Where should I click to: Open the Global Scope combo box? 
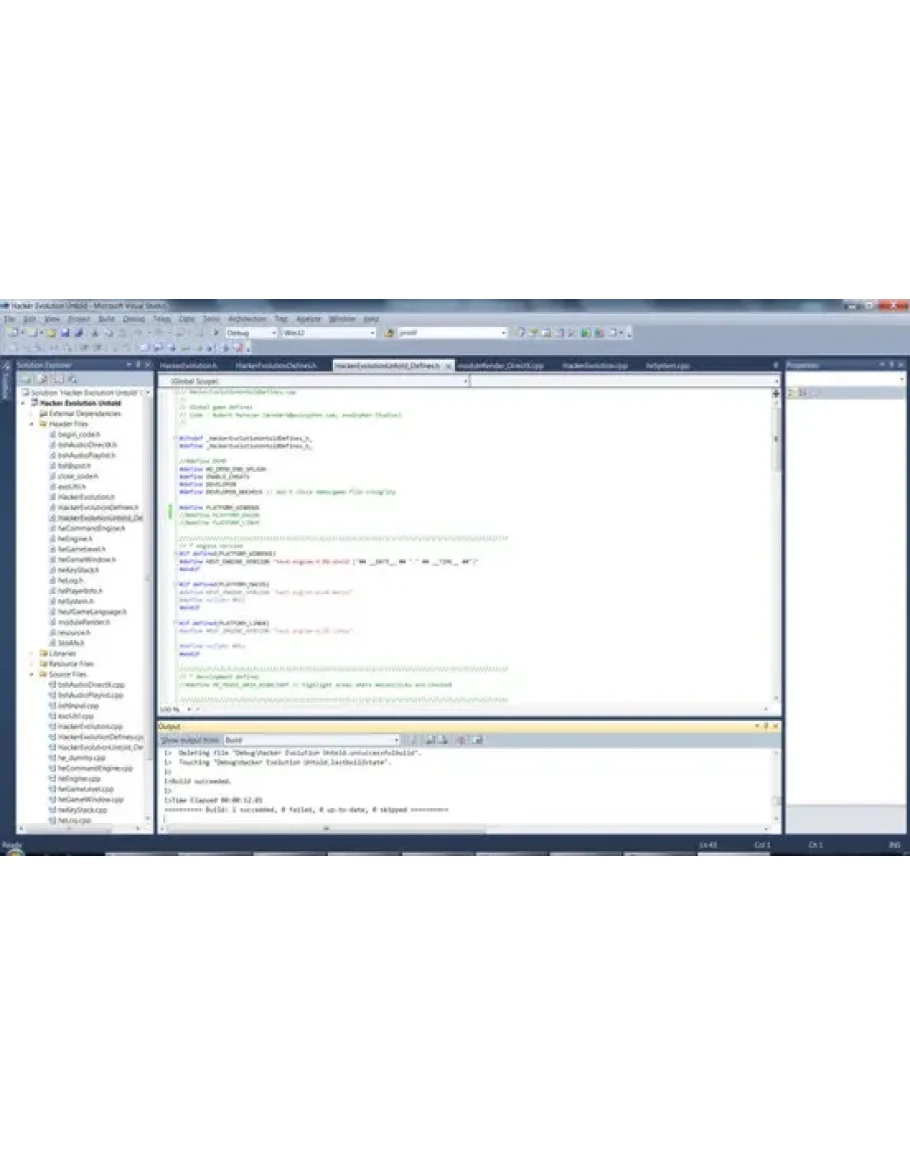314,381
